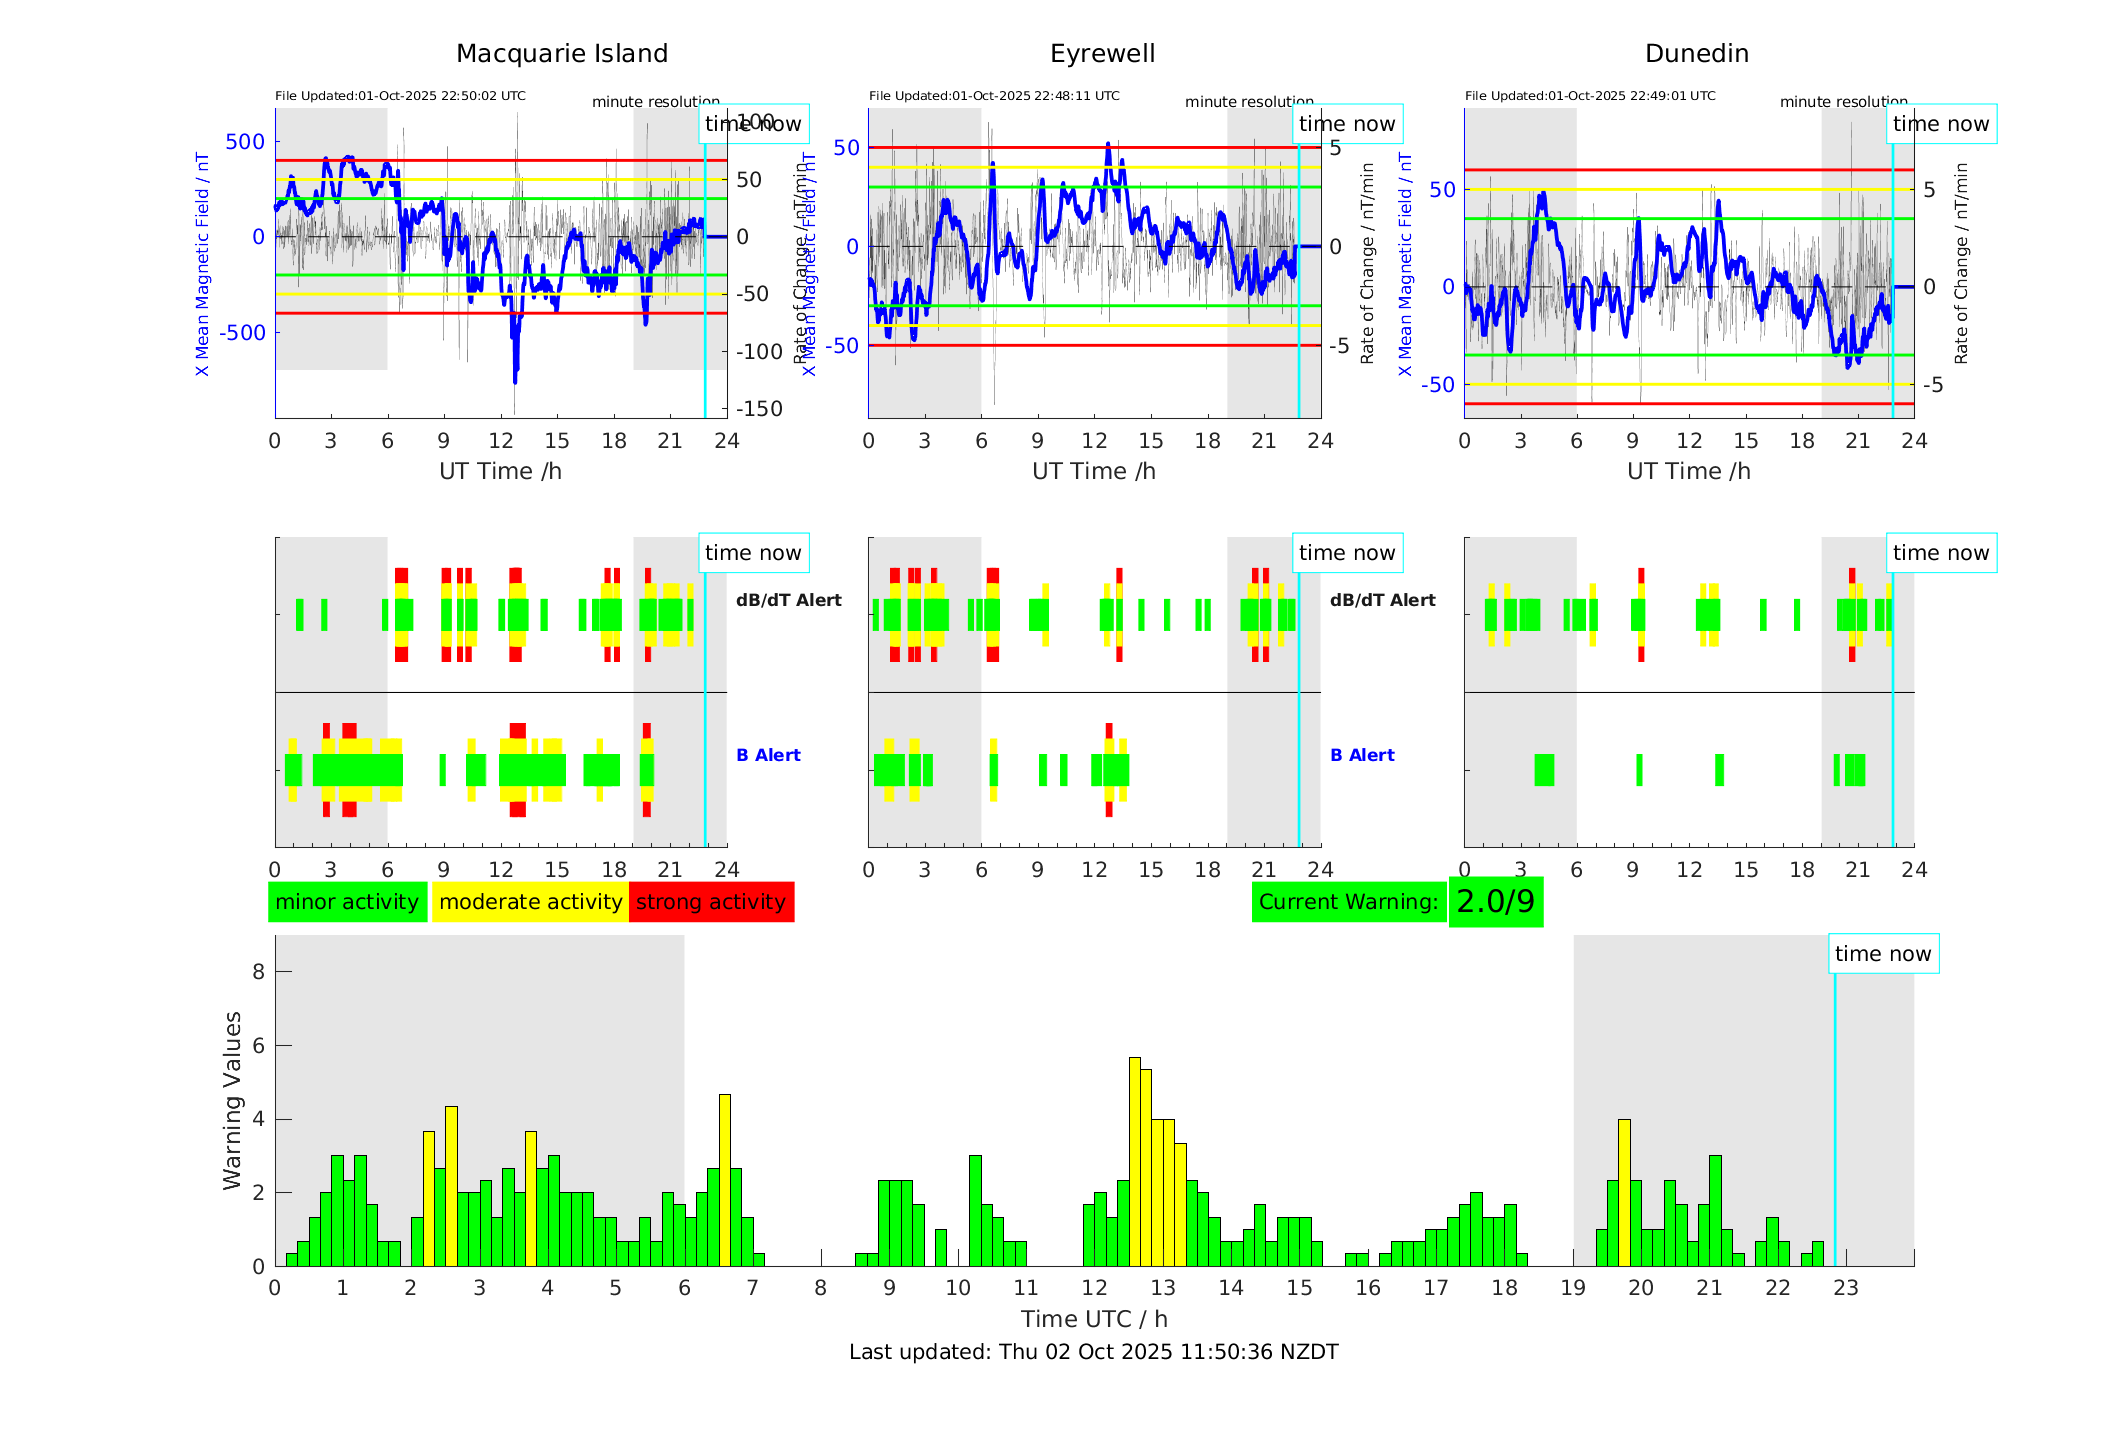Click the Current Warning label
Image resolution: width=2117 pixels, height=1437 pixels.
click(x=1348, y=902)
